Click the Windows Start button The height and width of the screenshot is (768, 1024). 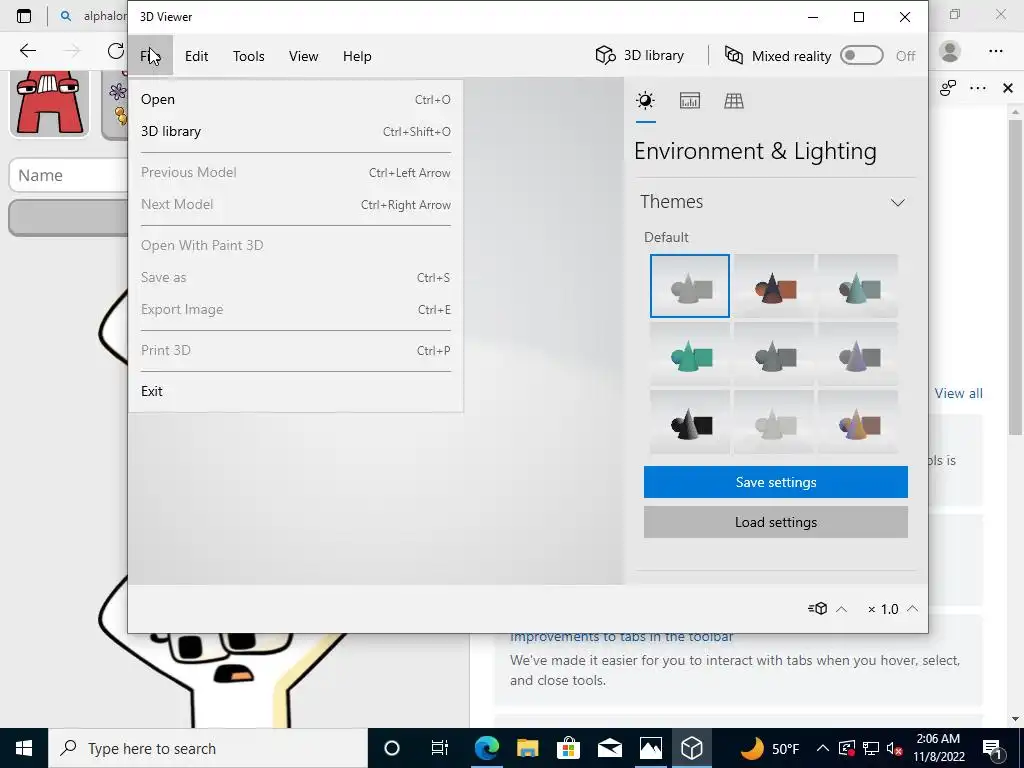[24, 748]
